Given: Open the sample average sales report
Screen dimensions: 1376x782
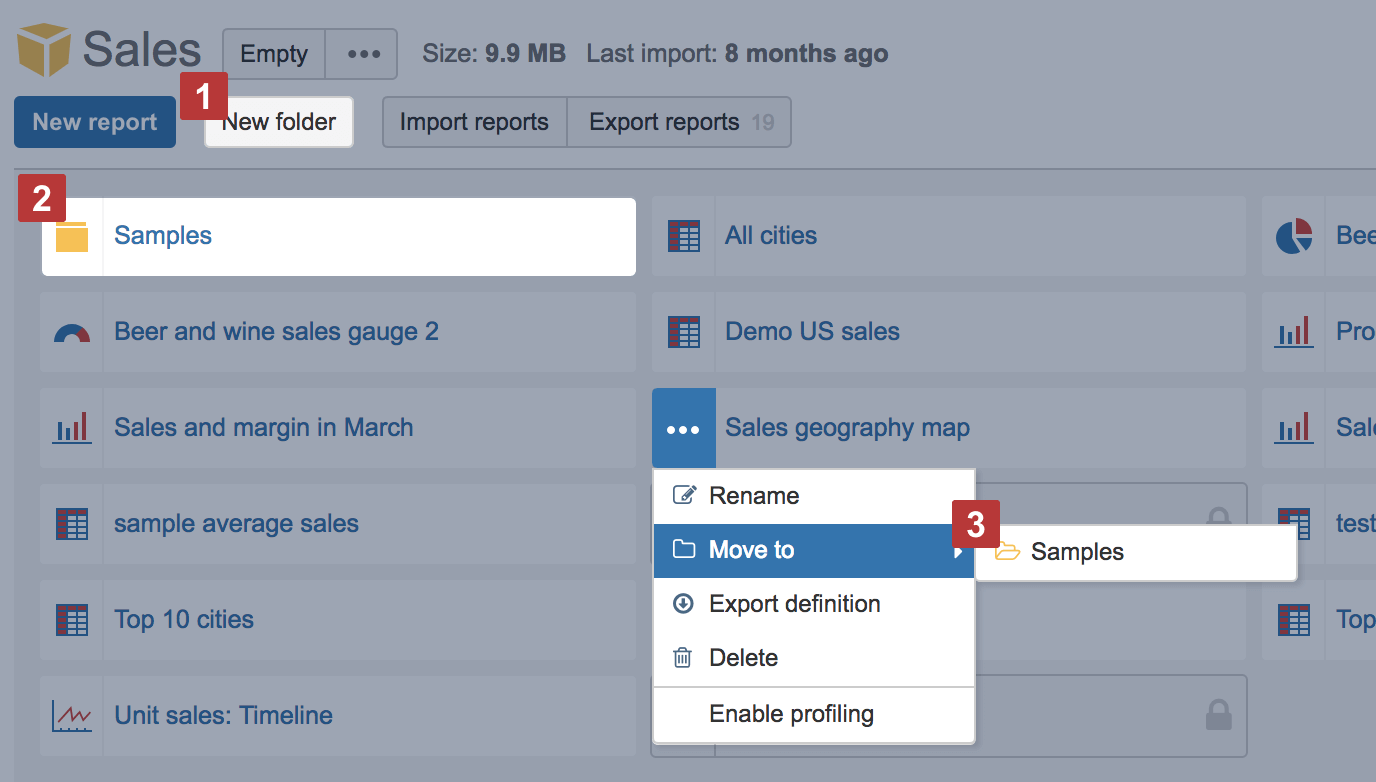Looking at the screenshot, I should pyautogui.click(x=236, y=524).
